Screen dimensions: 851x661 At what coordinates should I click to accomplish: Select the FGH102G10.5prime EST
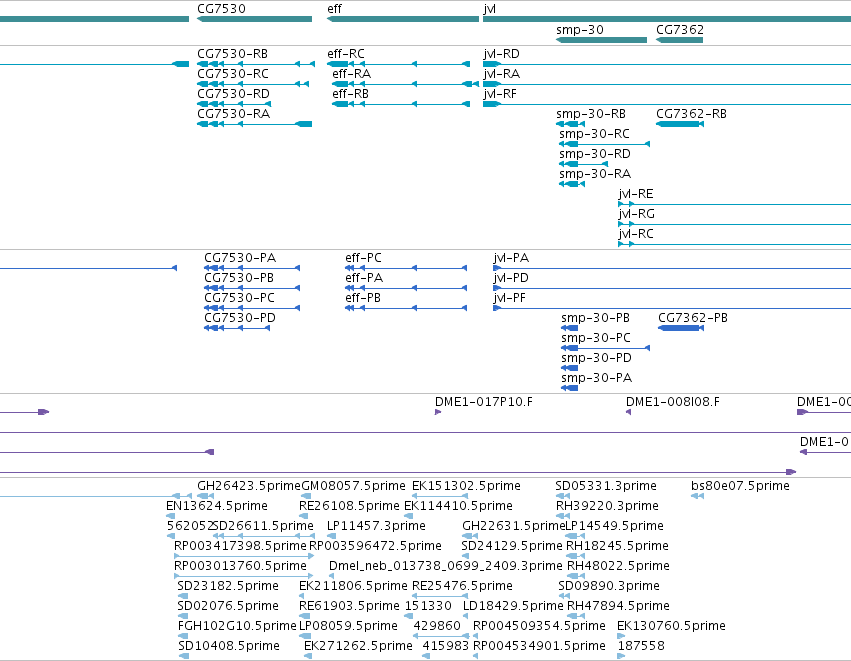tap(183, 637)
